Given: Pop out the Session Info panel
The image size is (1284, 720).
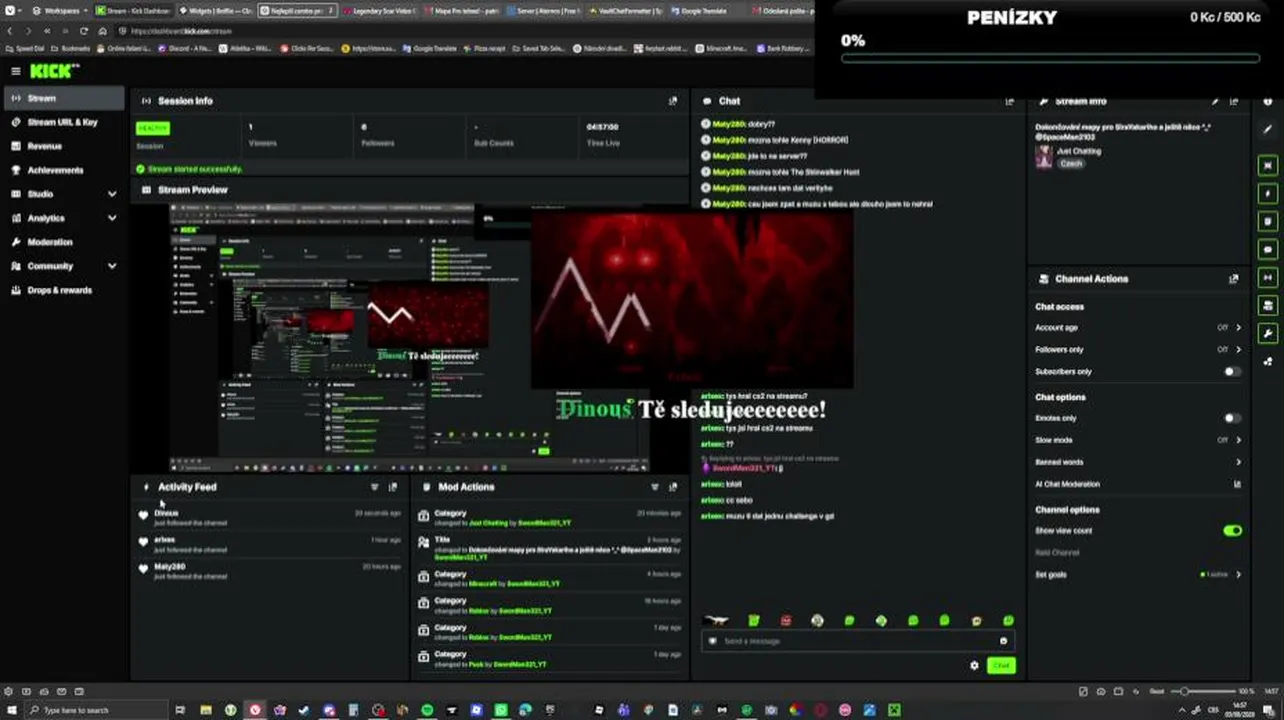Looking at the screenshot, I should [673, 101].
